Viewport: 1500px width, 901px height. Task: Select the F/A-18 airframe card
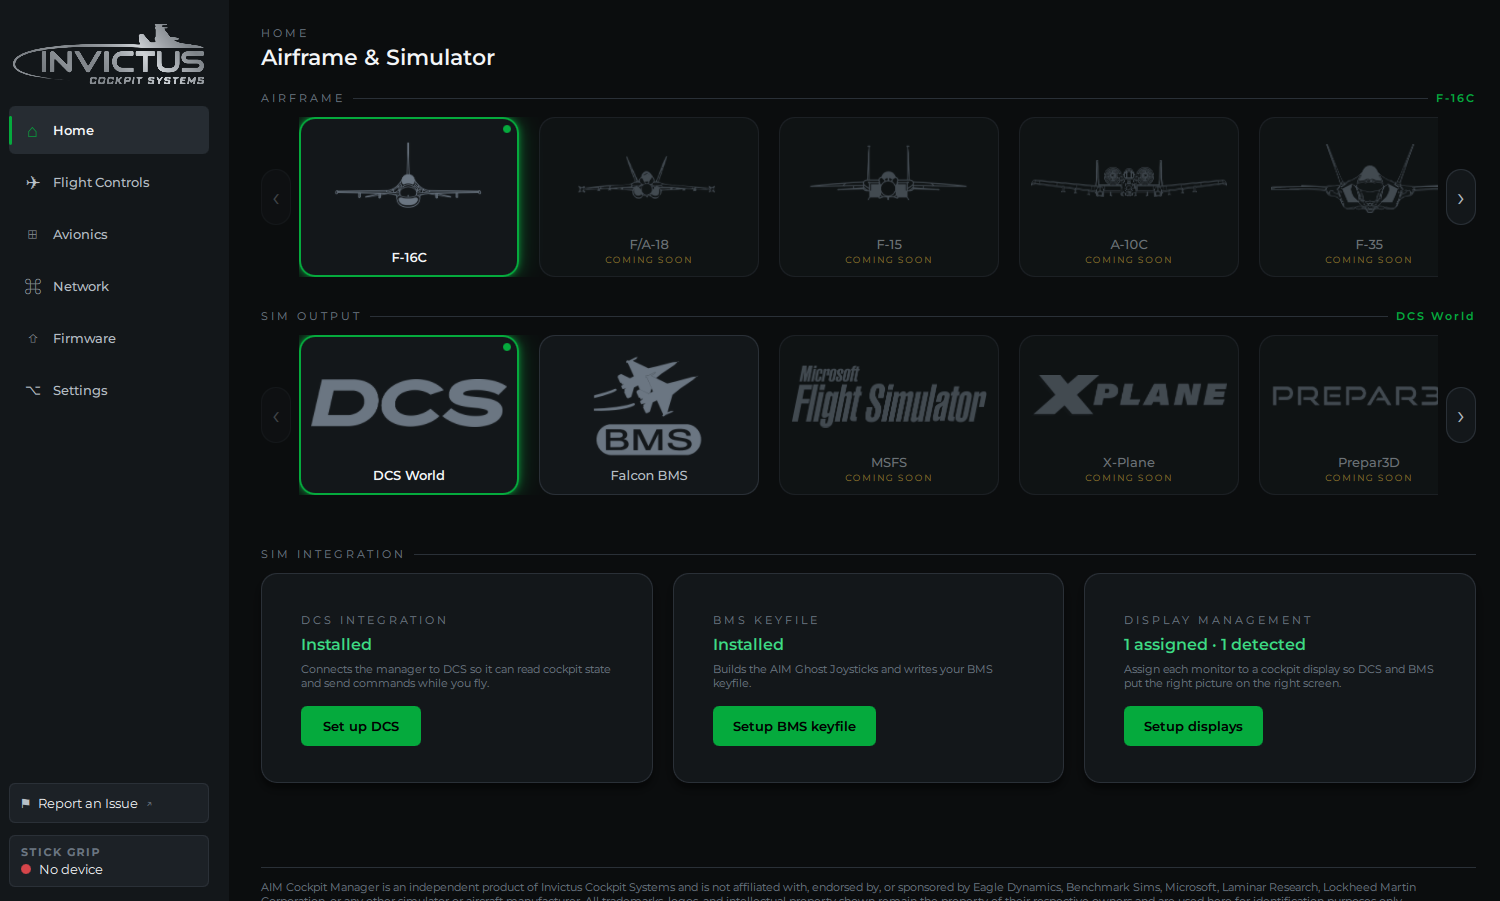tap(649, 197)
